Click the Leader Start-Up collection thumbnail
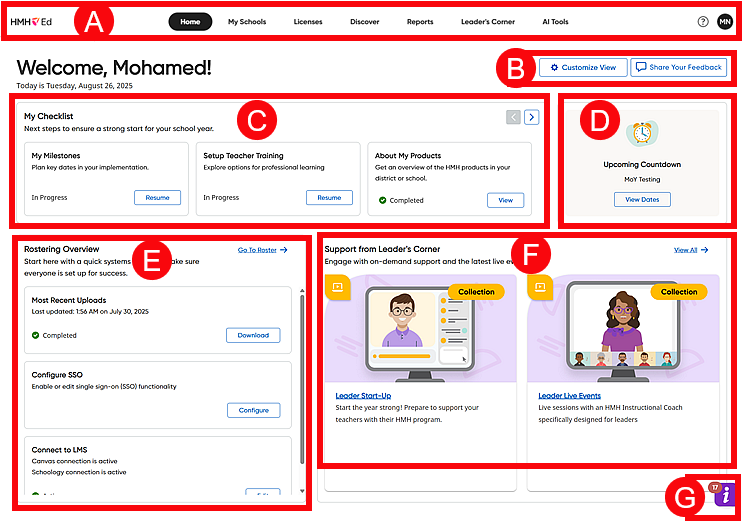 (x=421, y=328)
